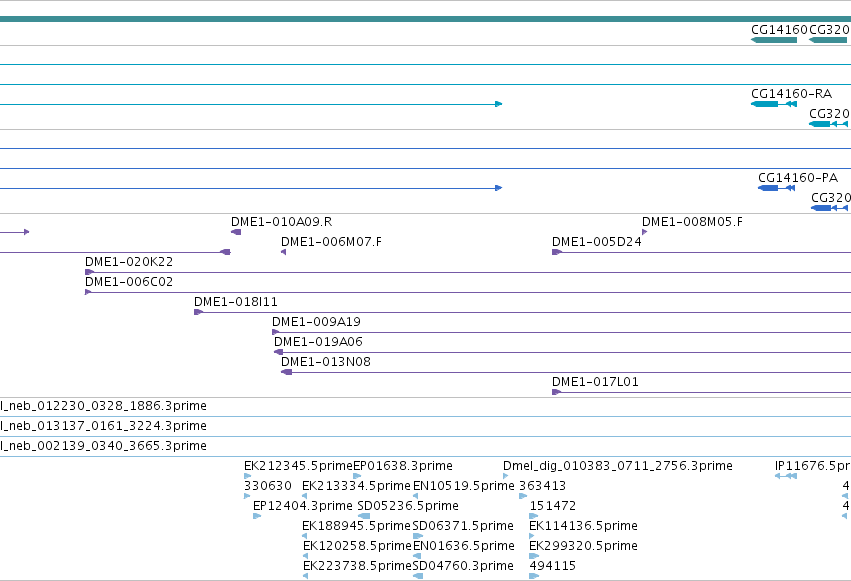The image size is (851, 581).
Task: Click the DME1-006C02 label
Action: click(x=129, y=282)
